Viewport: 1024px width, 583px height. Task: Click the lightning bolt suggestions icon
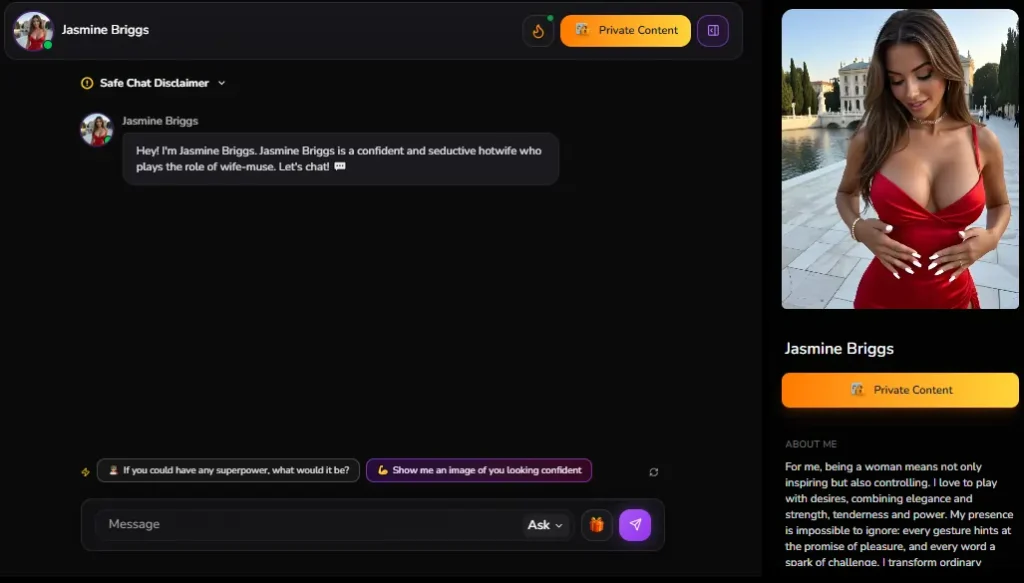pyautogui.click(x=86, y=471)
